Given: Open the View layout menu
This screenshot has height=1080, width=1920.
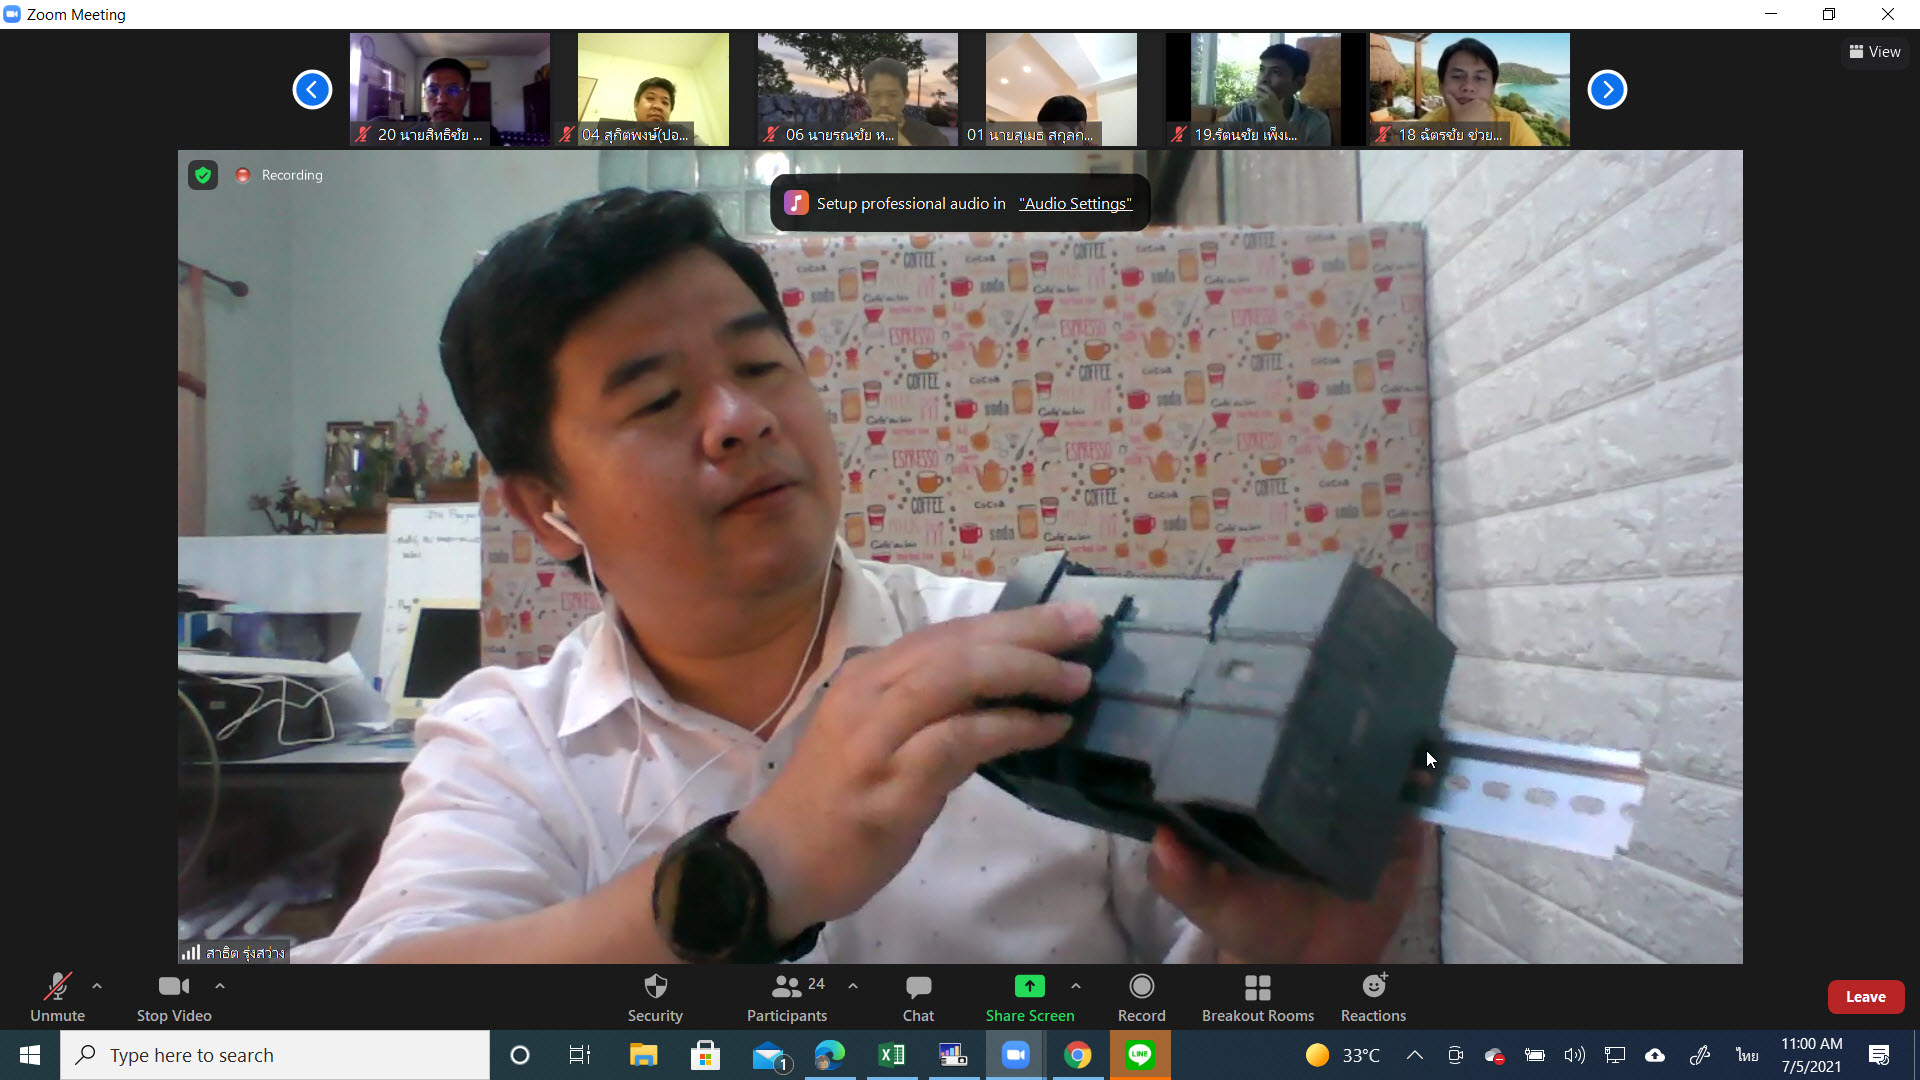Looking at the screenshot, I should (x=1875, y=52).
